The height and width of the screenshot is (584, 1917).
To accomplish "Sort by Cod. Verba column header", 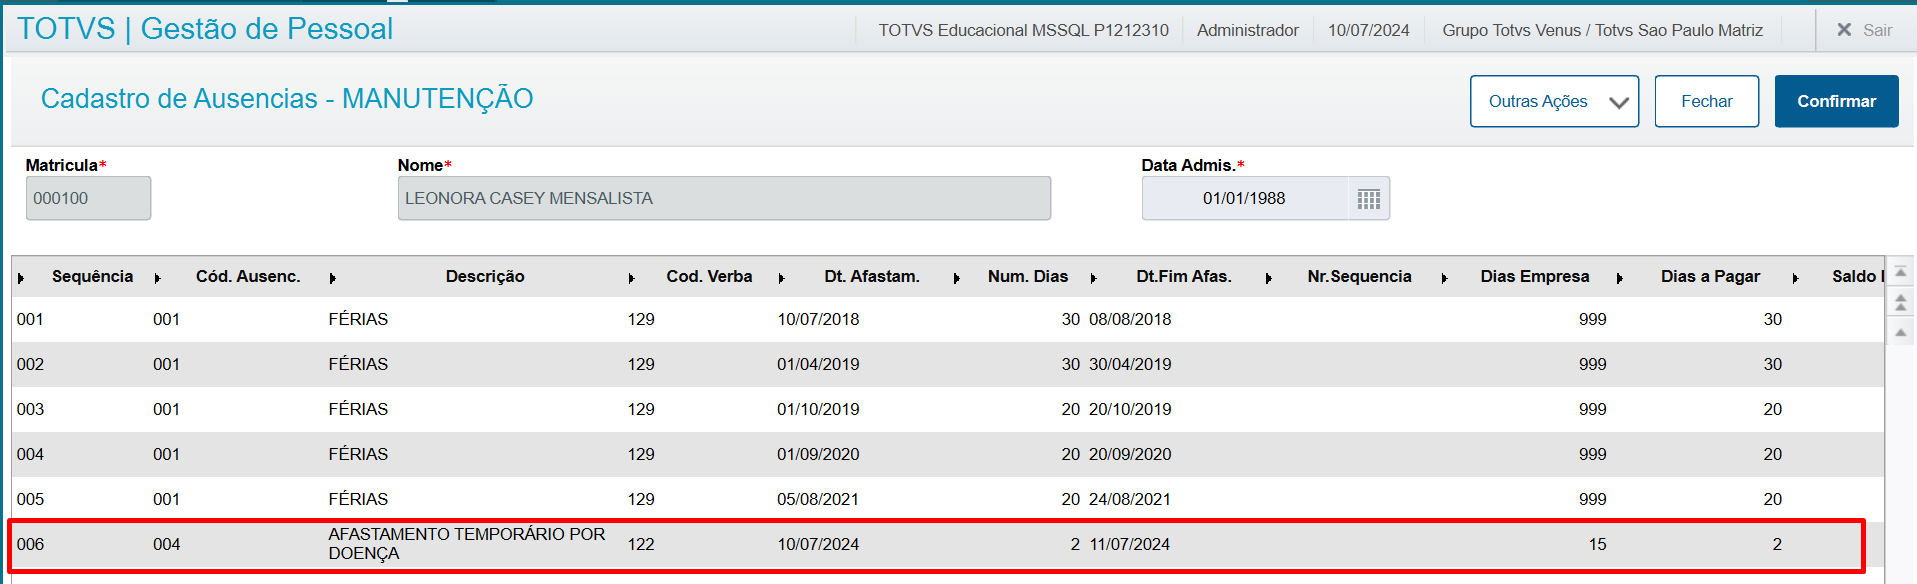I will (709, 276).
